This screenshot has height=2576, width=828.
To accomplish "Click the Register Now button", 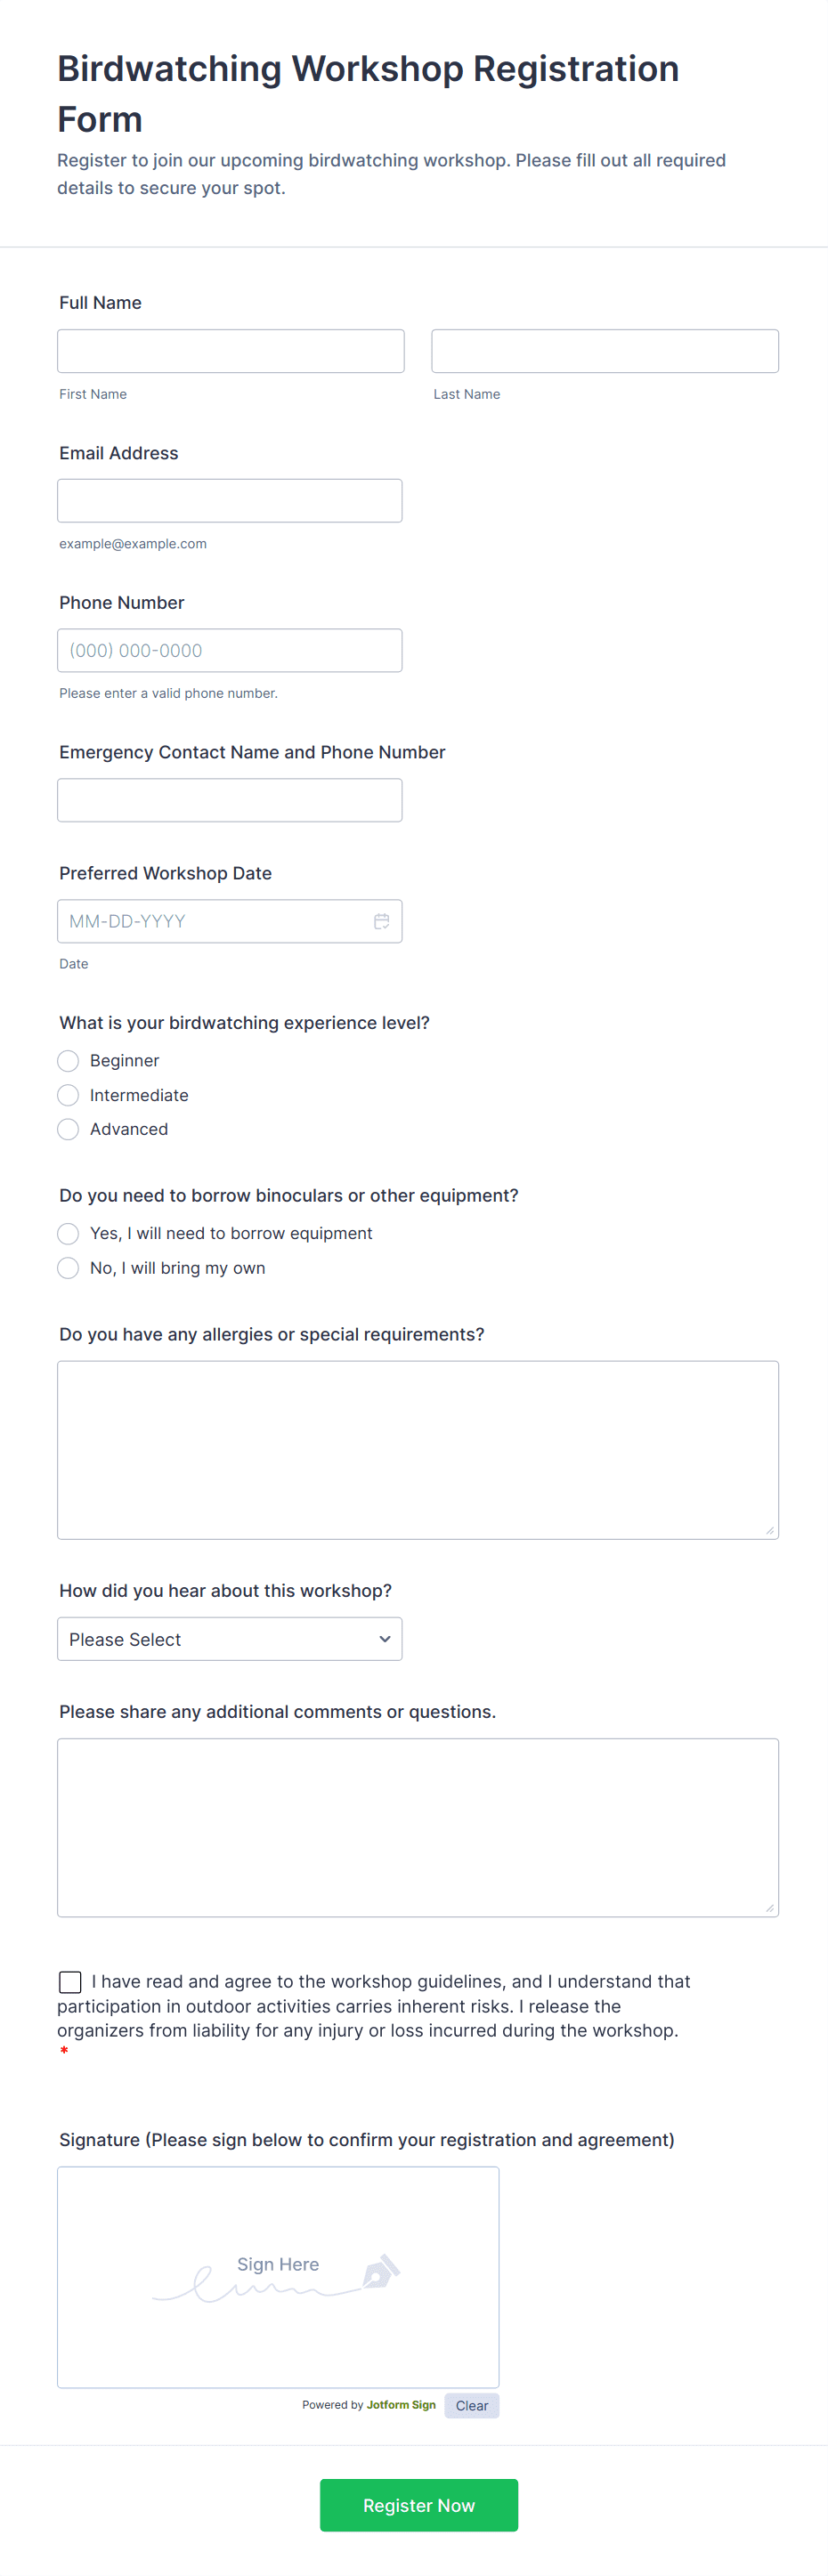I will [x=419, y=2505].
